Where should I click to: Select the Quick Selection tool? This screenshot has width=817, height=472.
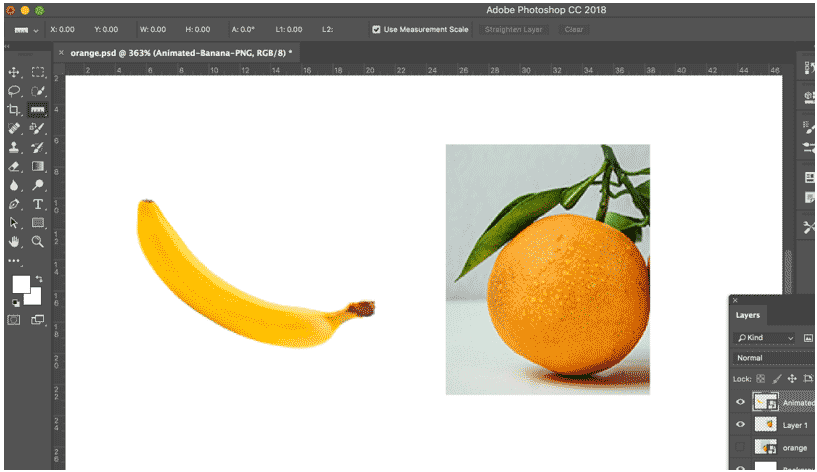click(x=38, y=91)
